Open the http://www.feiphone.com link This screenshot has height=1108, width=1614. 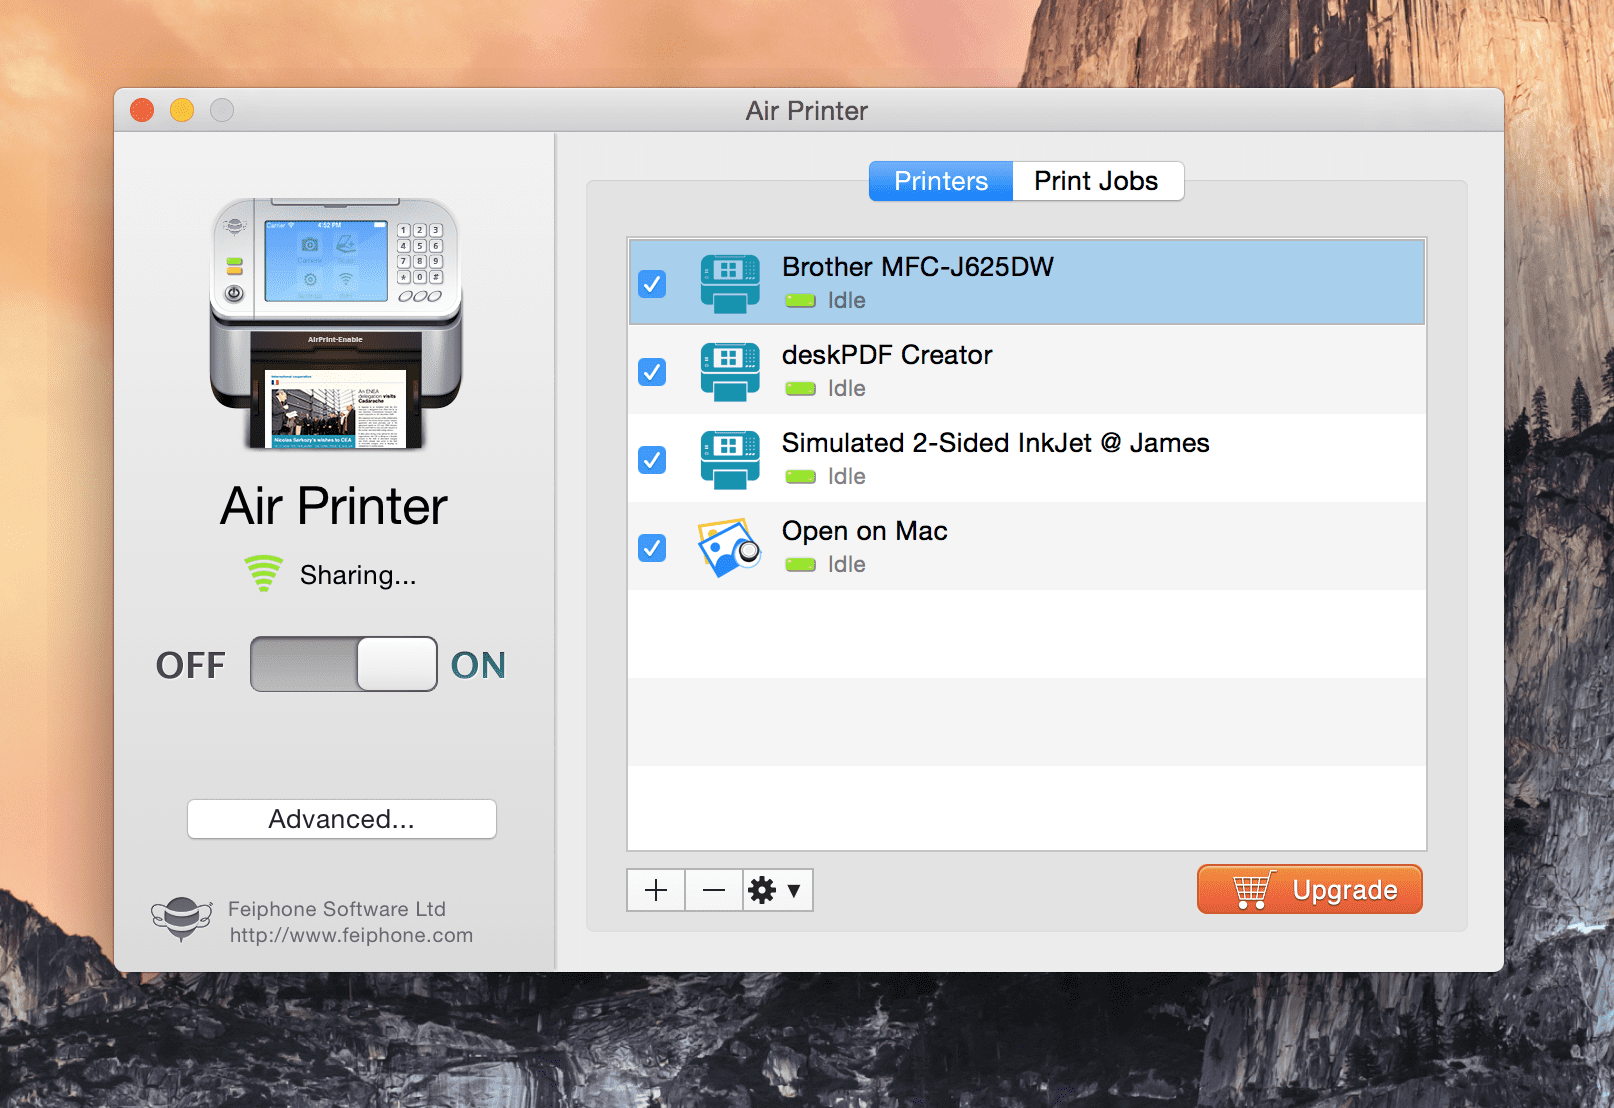[x=351, y=935]
